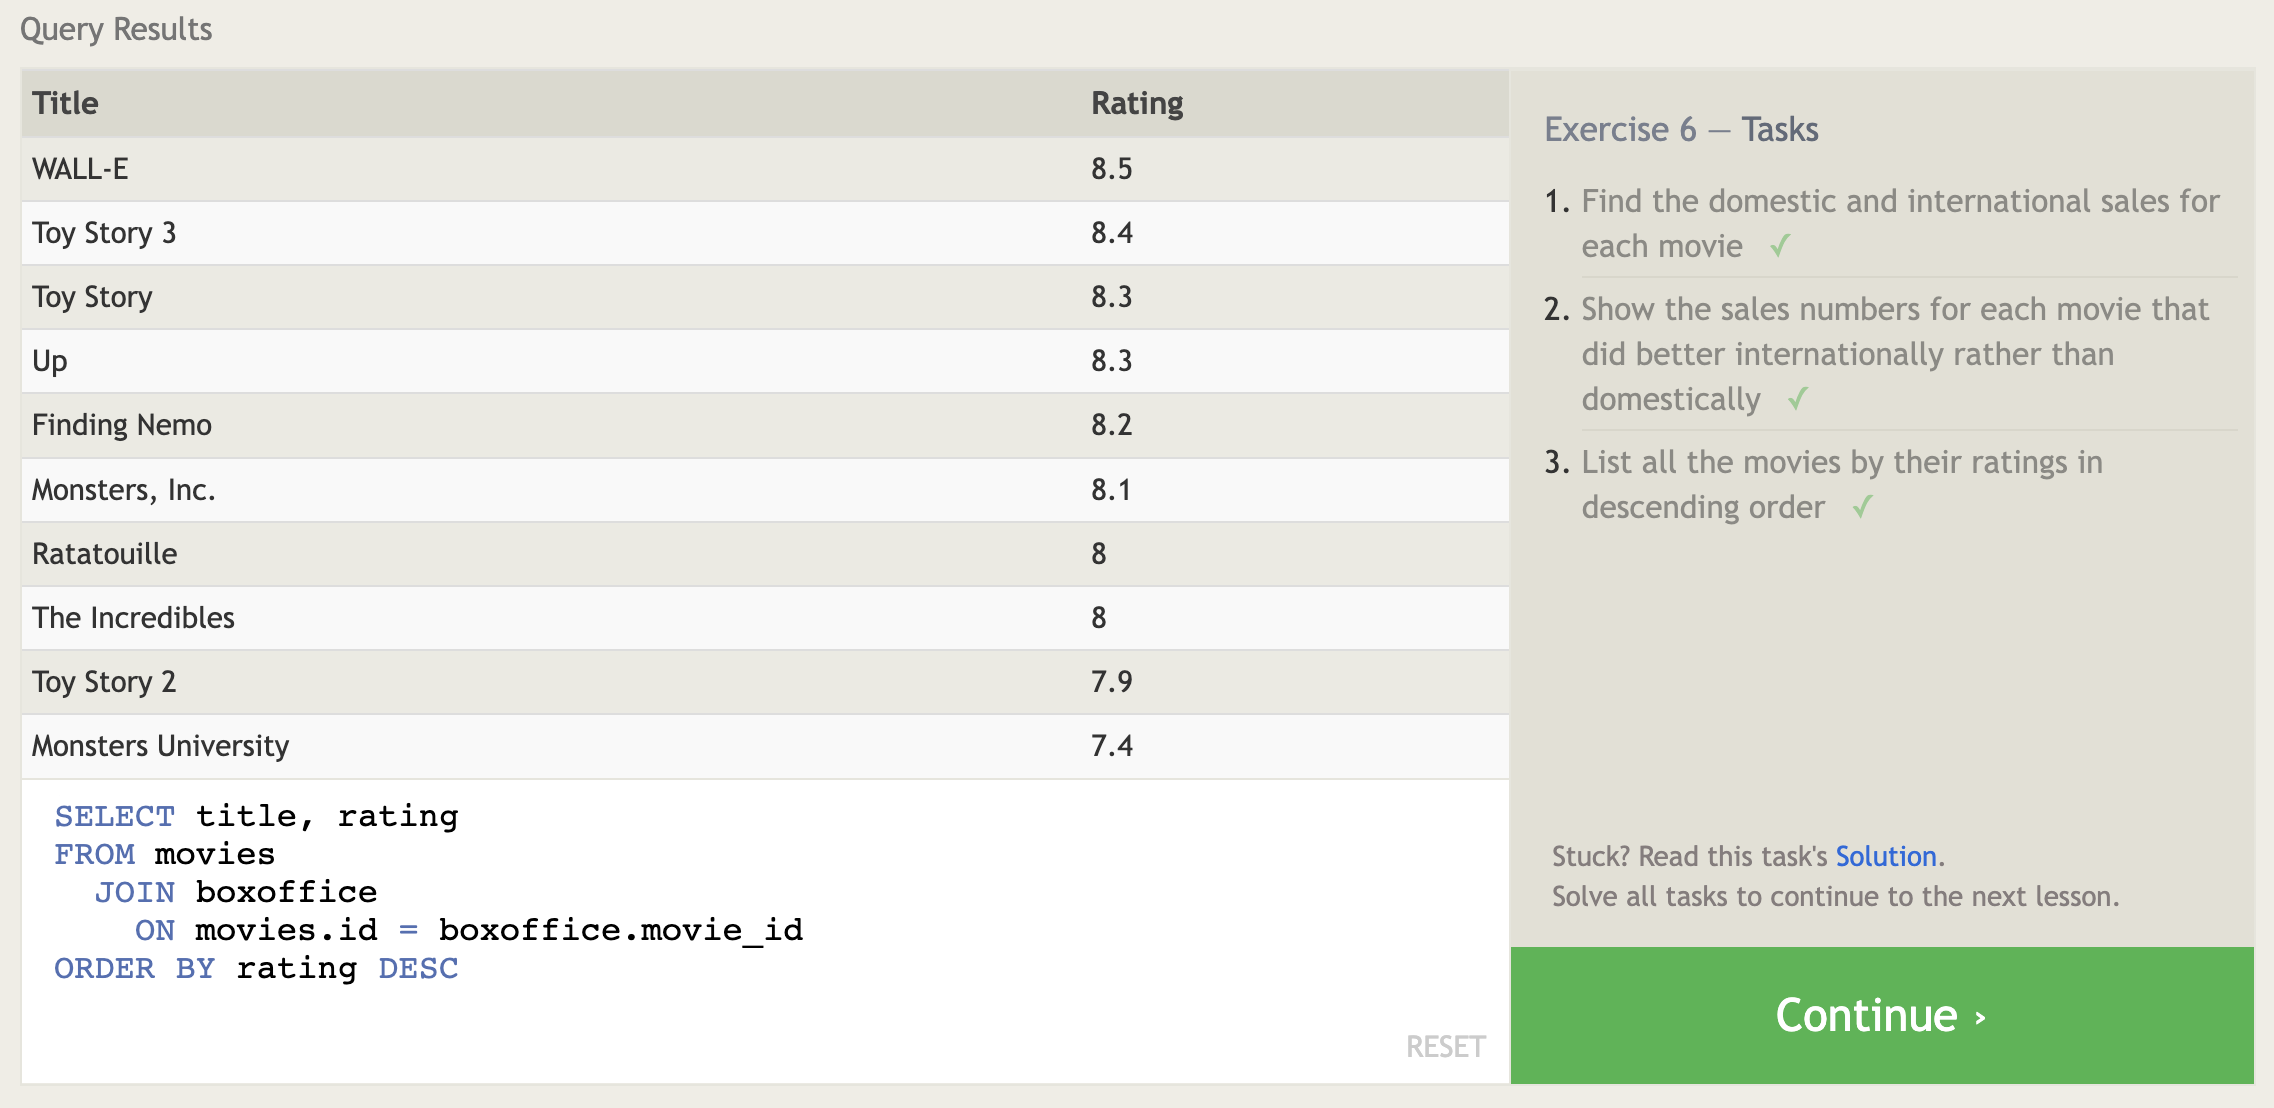Click the Exercise 6 Tasks heading
This screenshot has width=2274, height=1108.
pyautogui.click(x=1680, y=129)
